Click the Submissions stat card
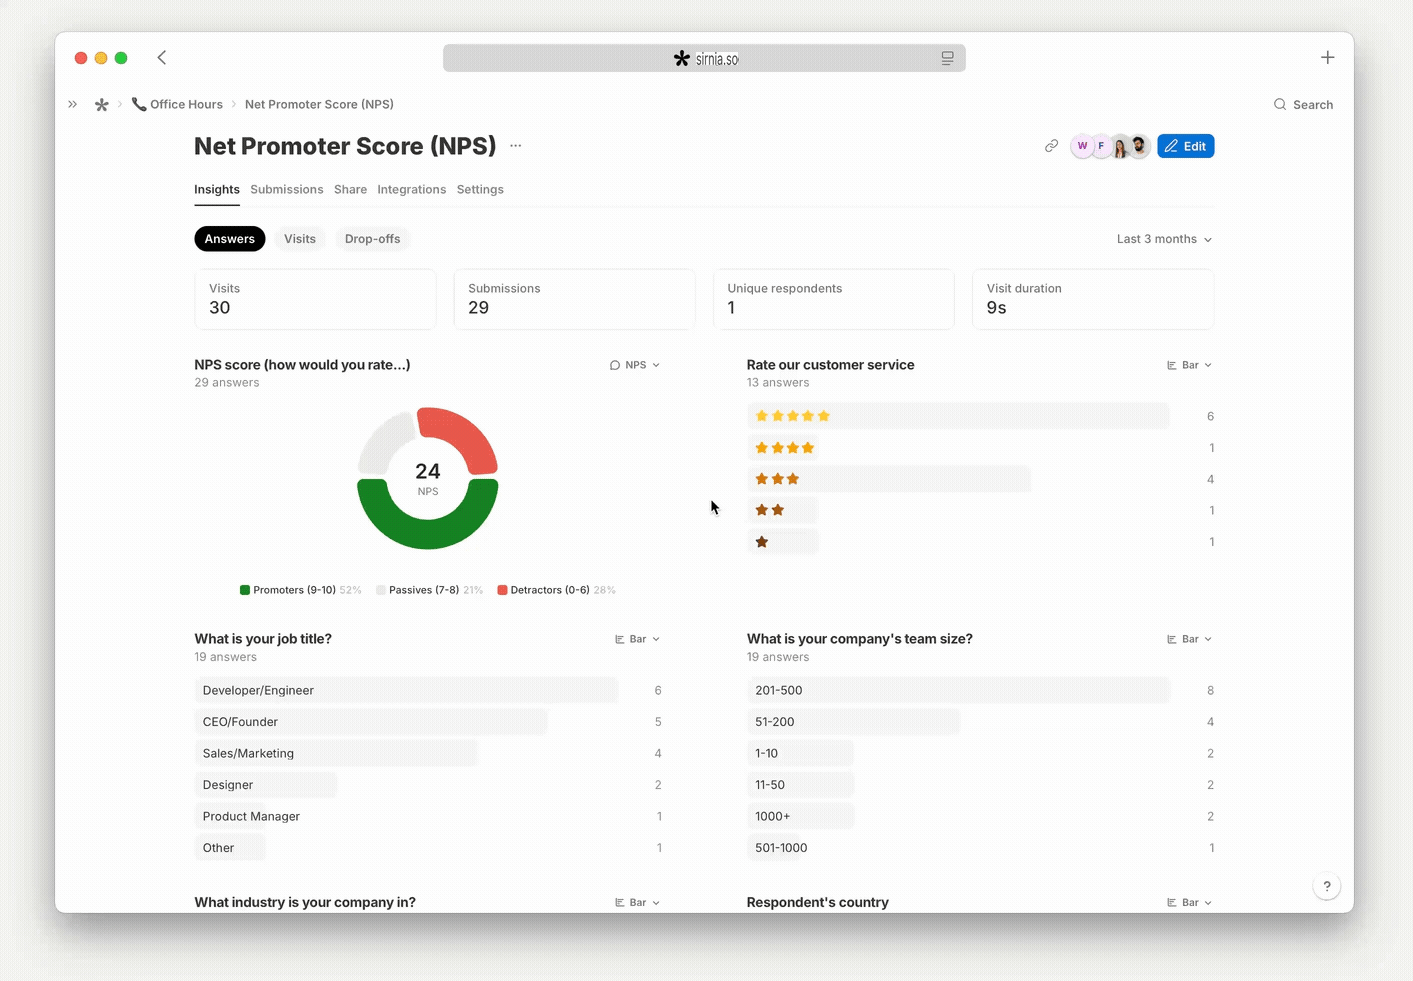 coord(574,299)
